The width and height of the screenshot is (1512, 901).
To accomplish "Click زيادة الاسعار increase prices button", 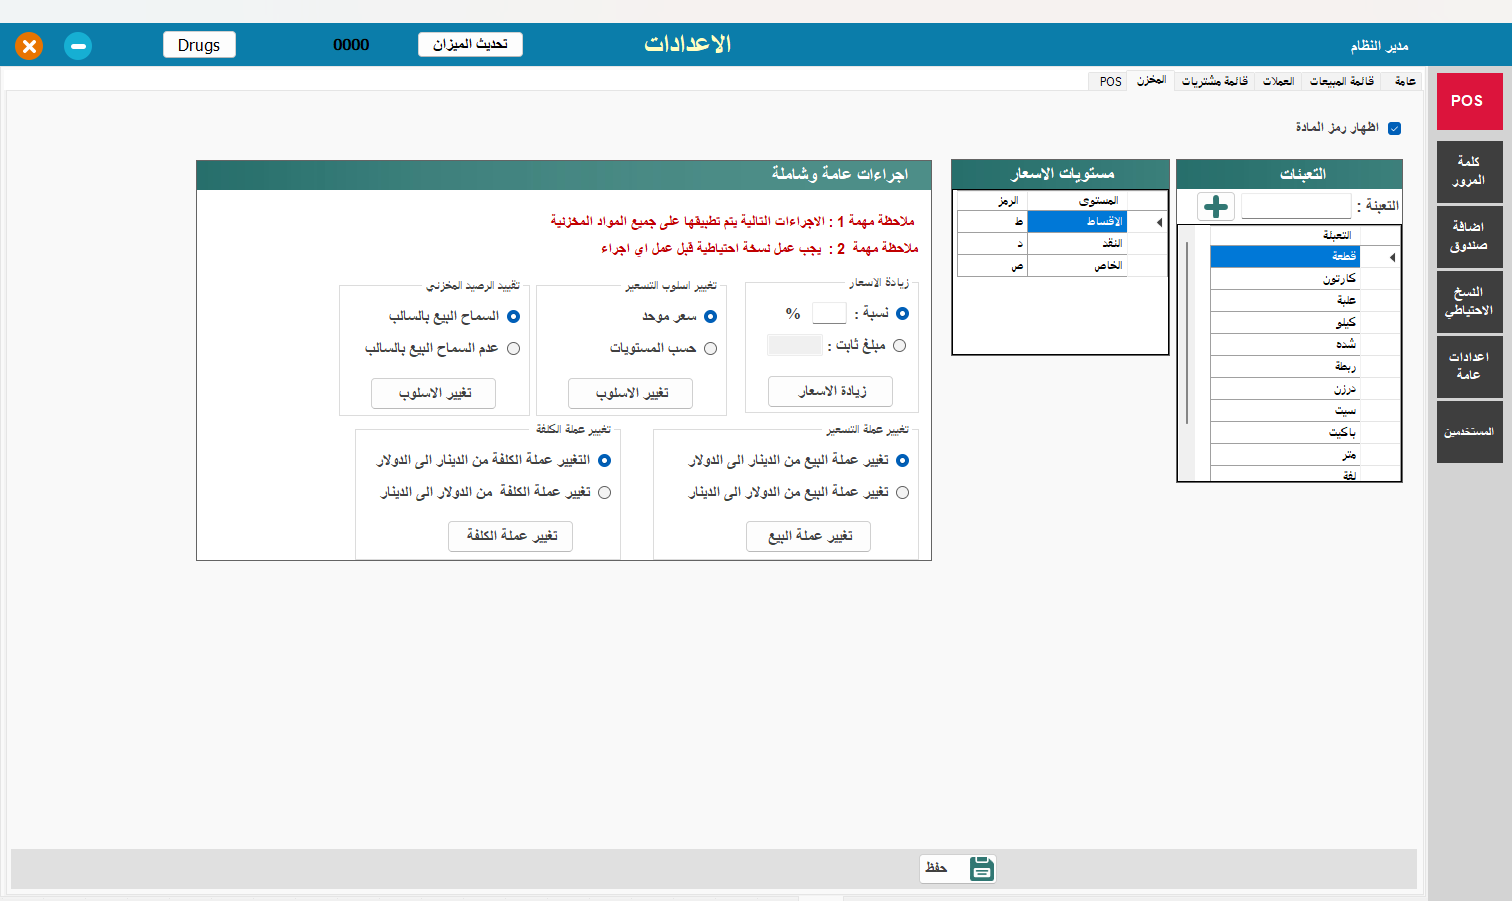I will (x=830, y=391).
